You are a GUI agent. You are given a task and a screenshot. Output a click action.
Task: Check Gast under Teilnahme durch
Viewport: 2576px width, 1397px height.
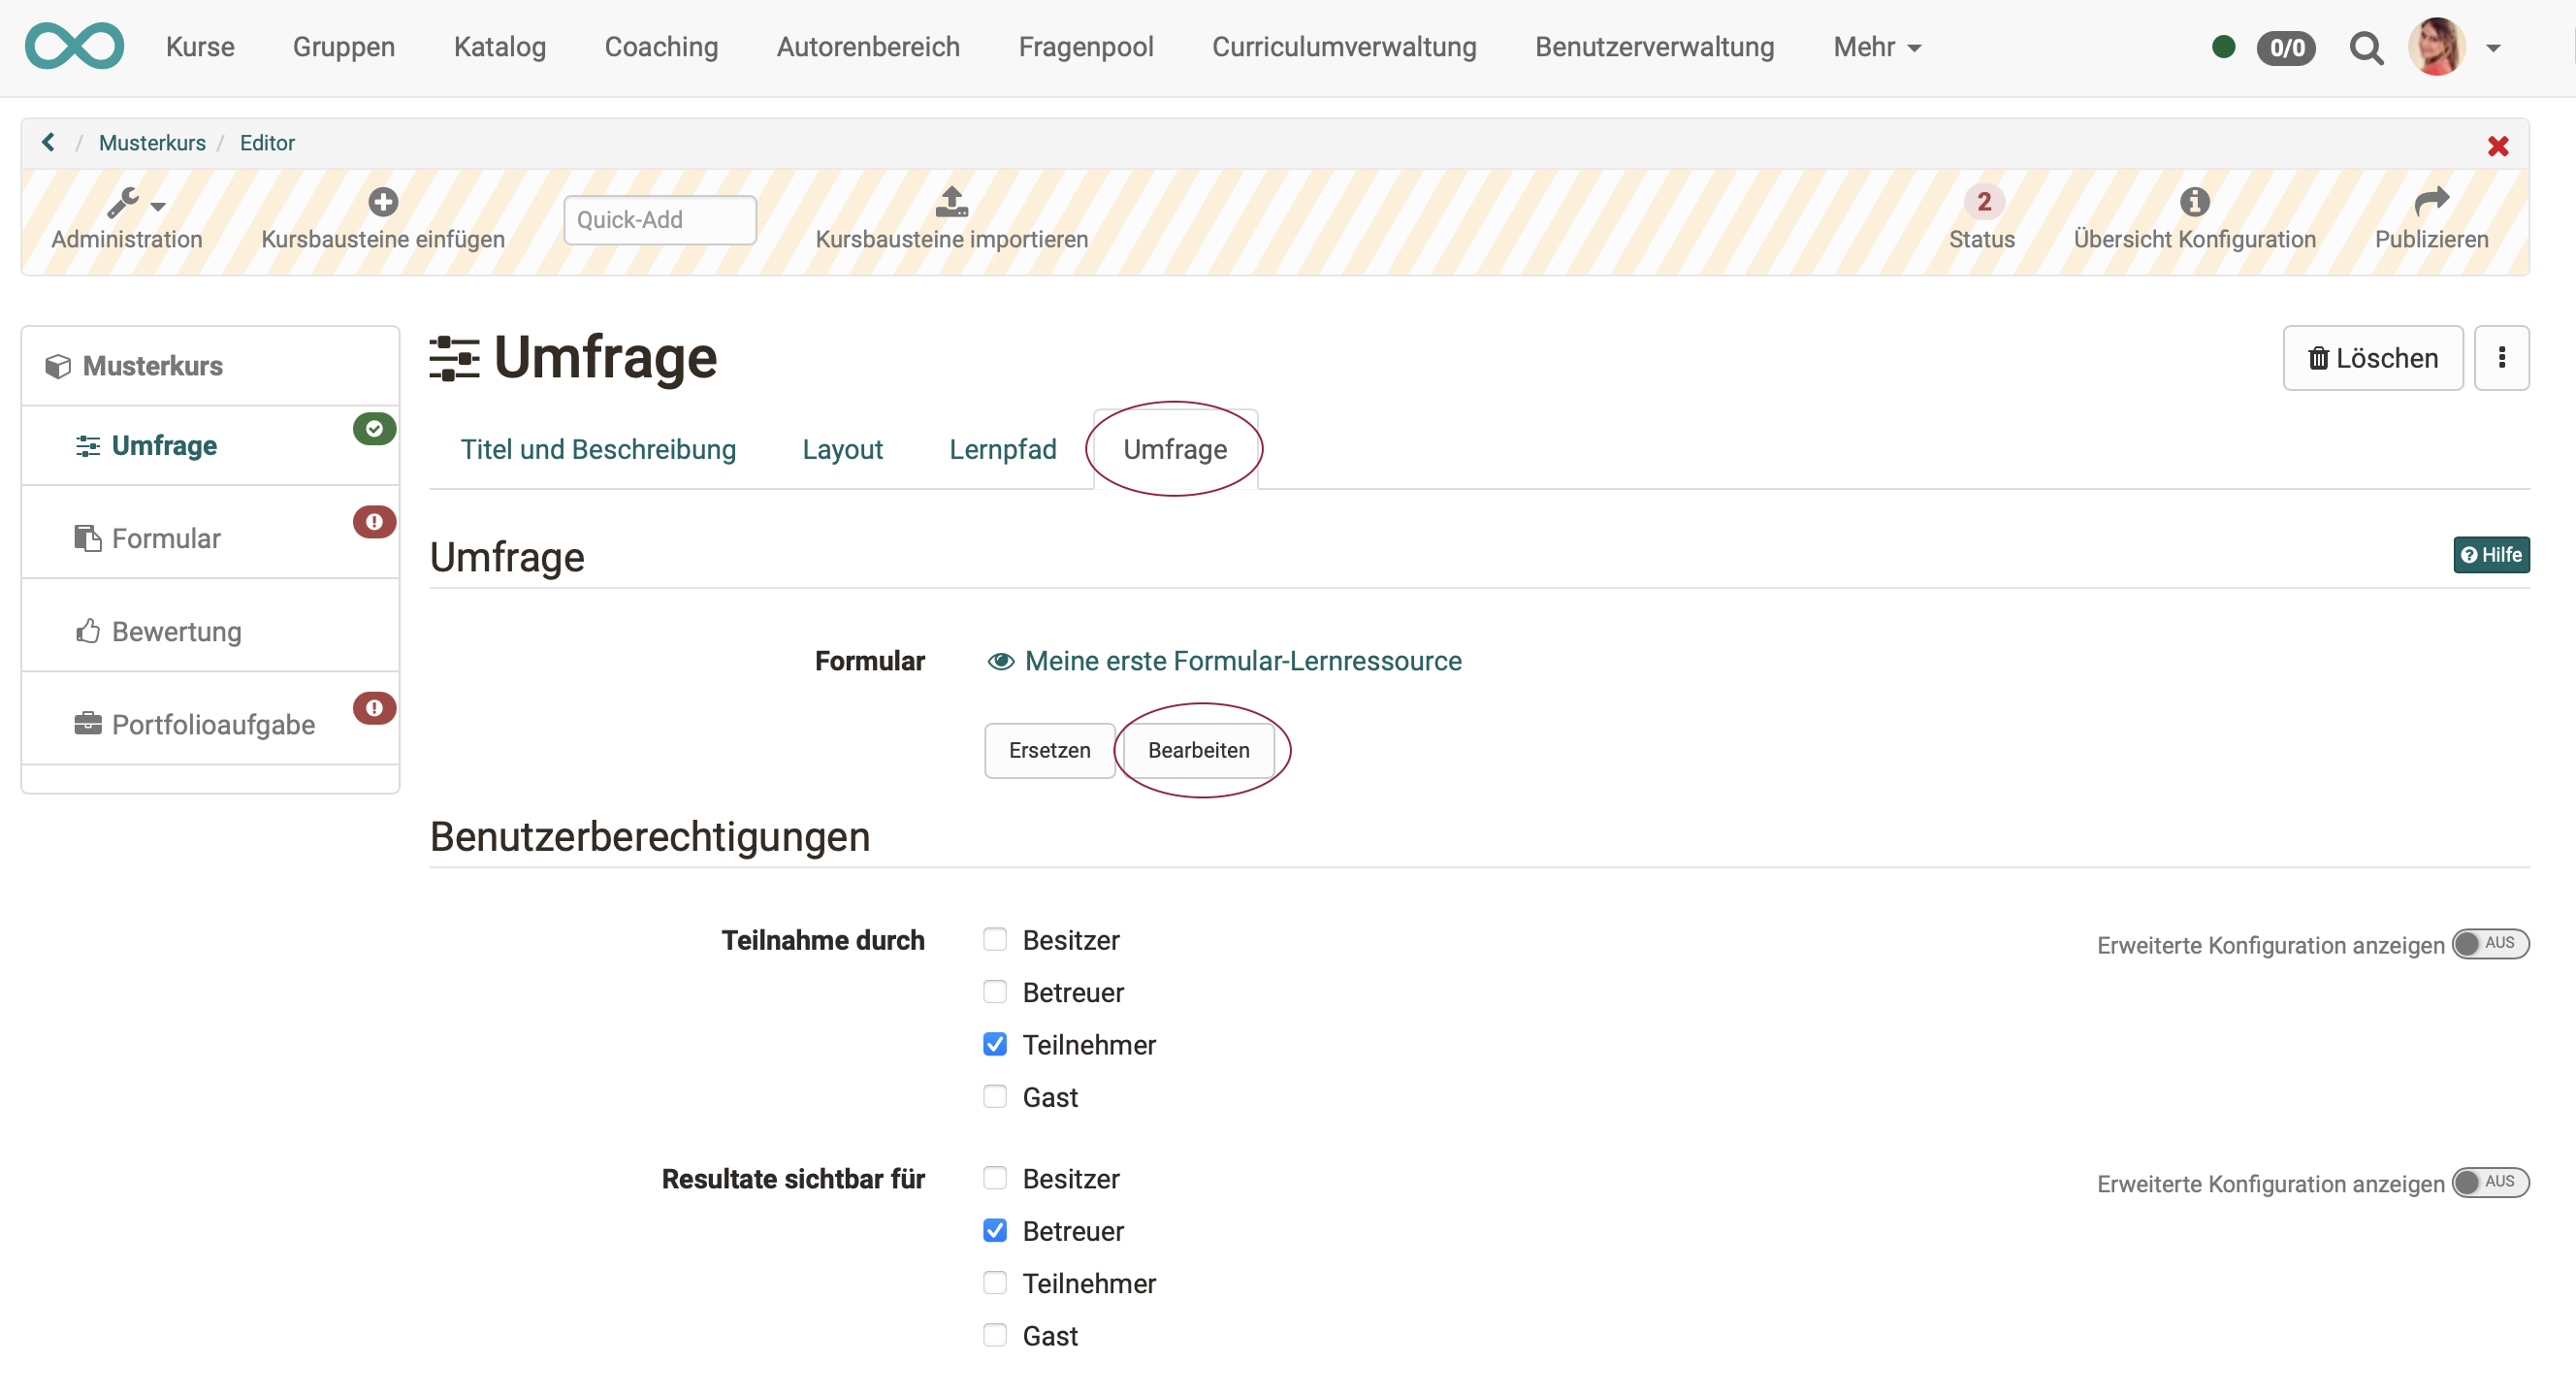(995, 1096)
